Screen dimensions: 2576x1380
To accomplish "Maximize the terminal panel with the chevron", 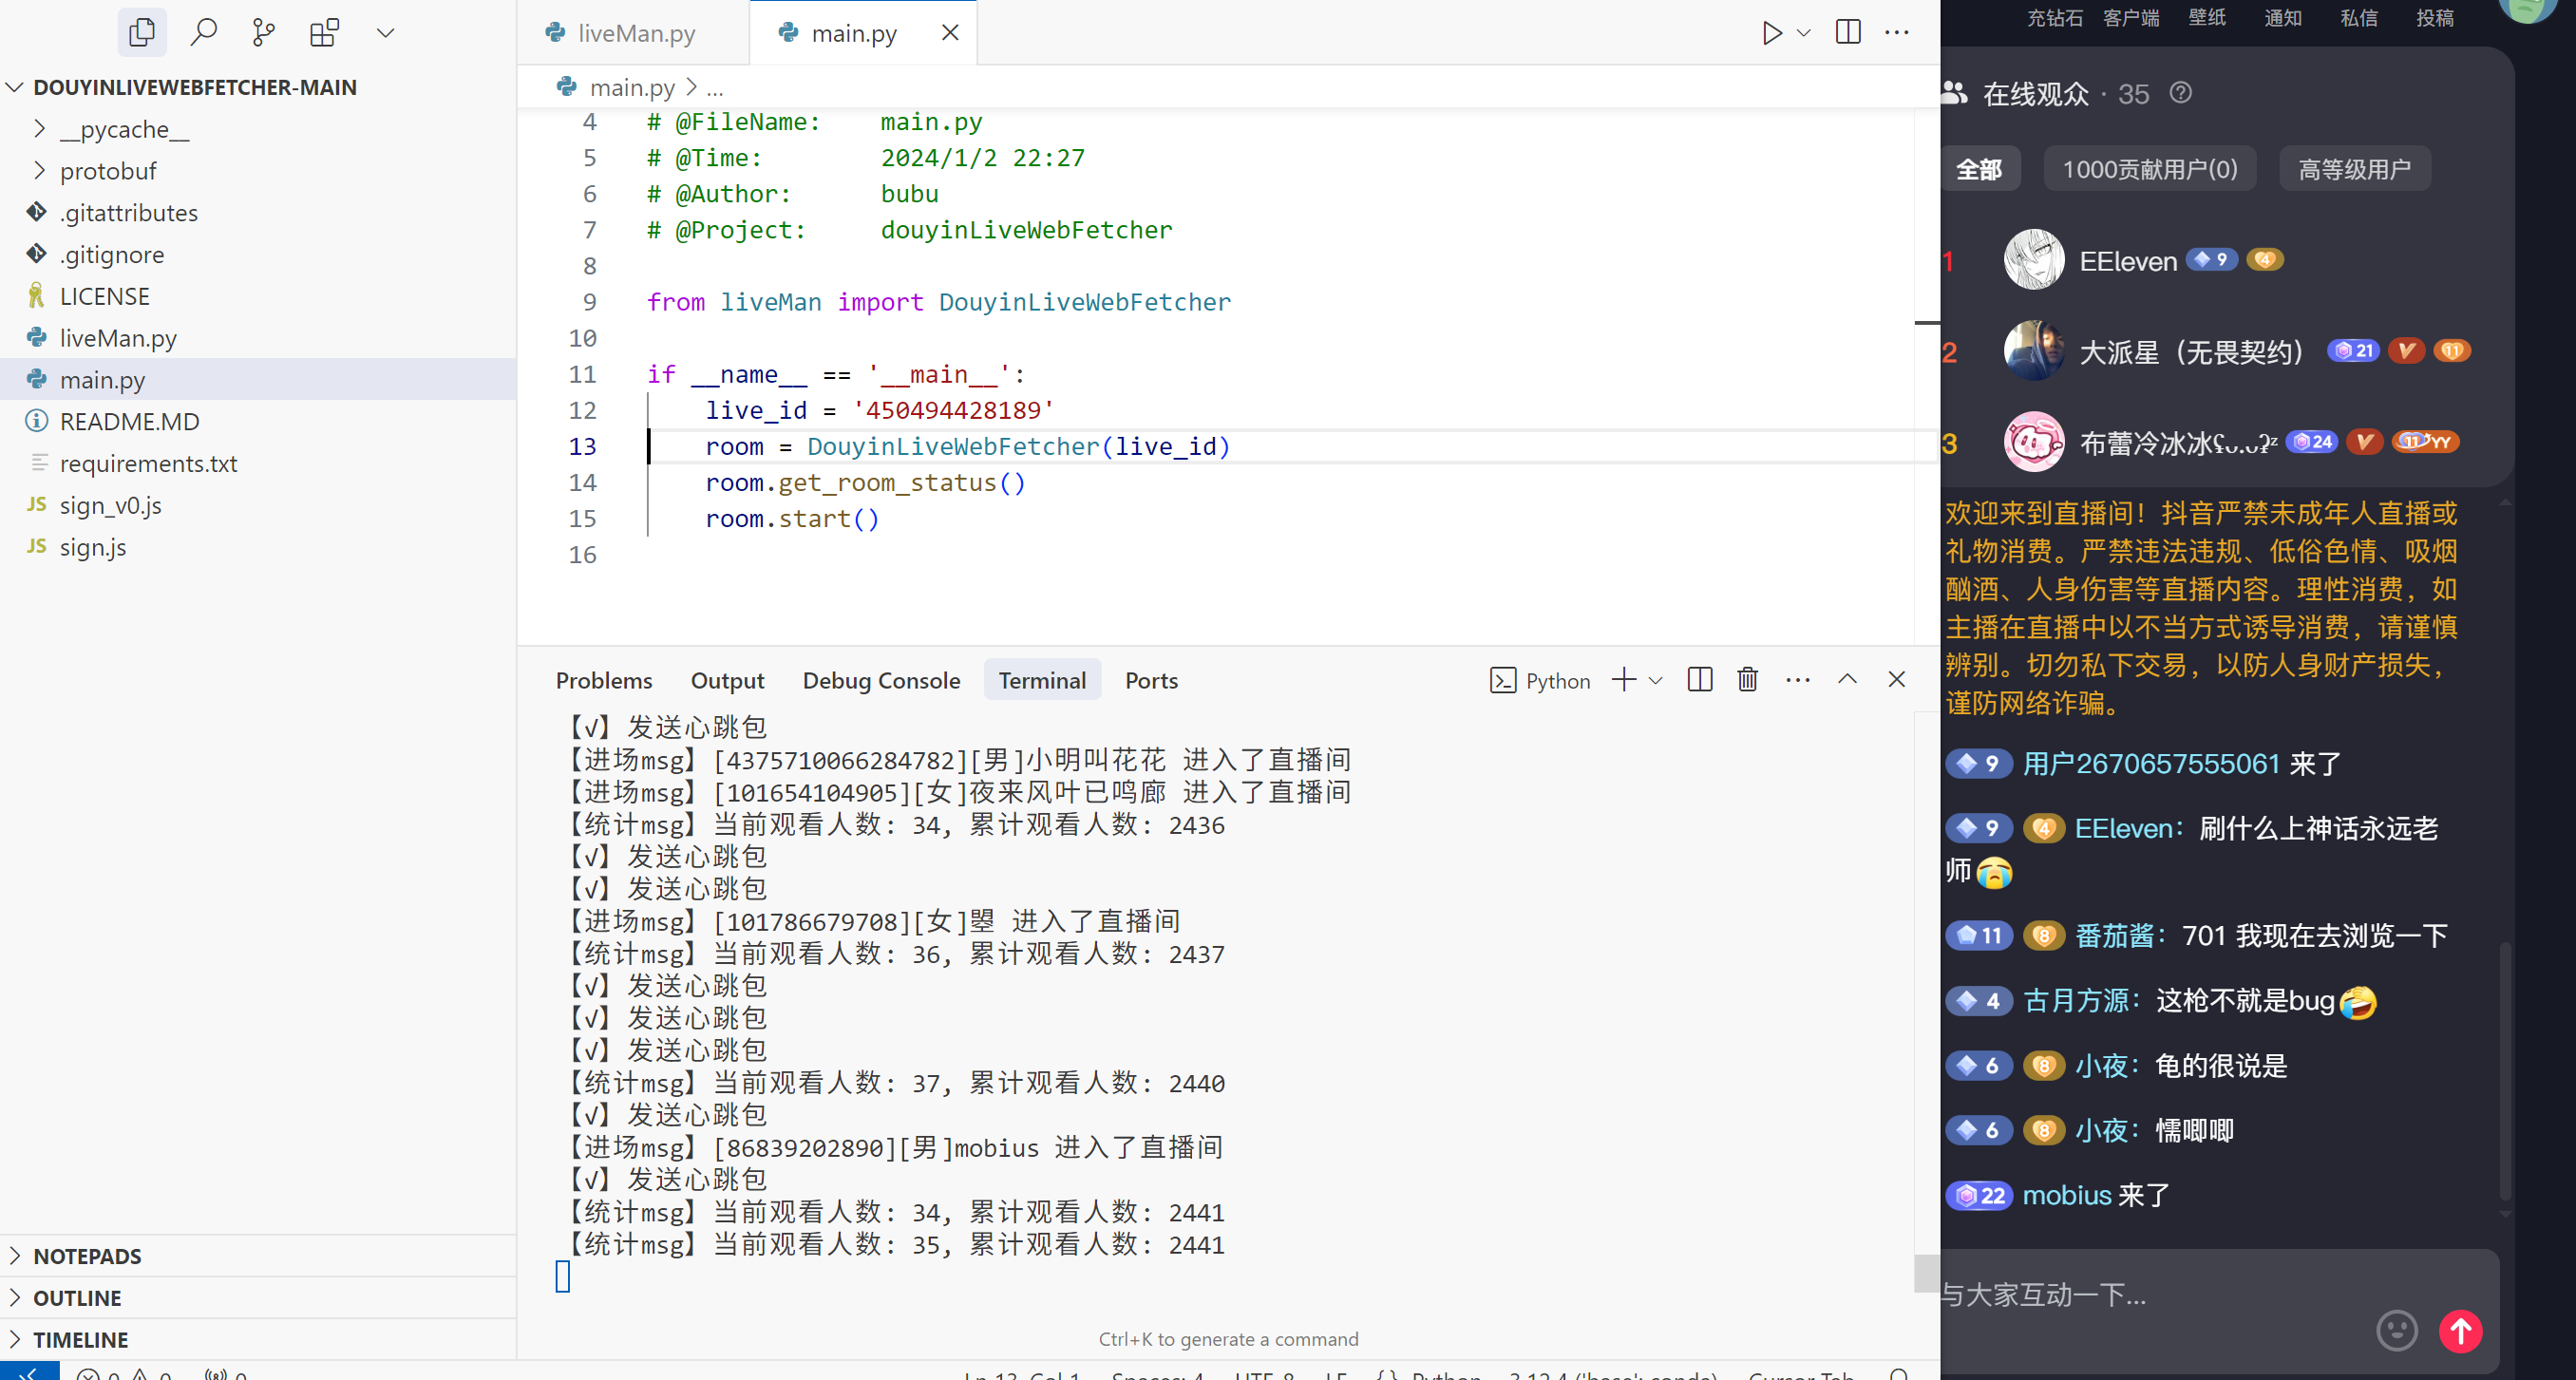I will coord(1846,679).
